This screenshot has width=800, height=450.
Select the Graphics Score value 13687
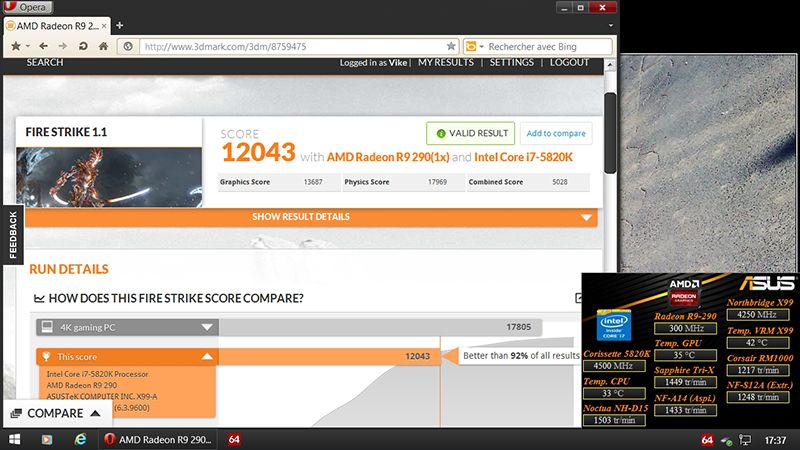(313, 182)
